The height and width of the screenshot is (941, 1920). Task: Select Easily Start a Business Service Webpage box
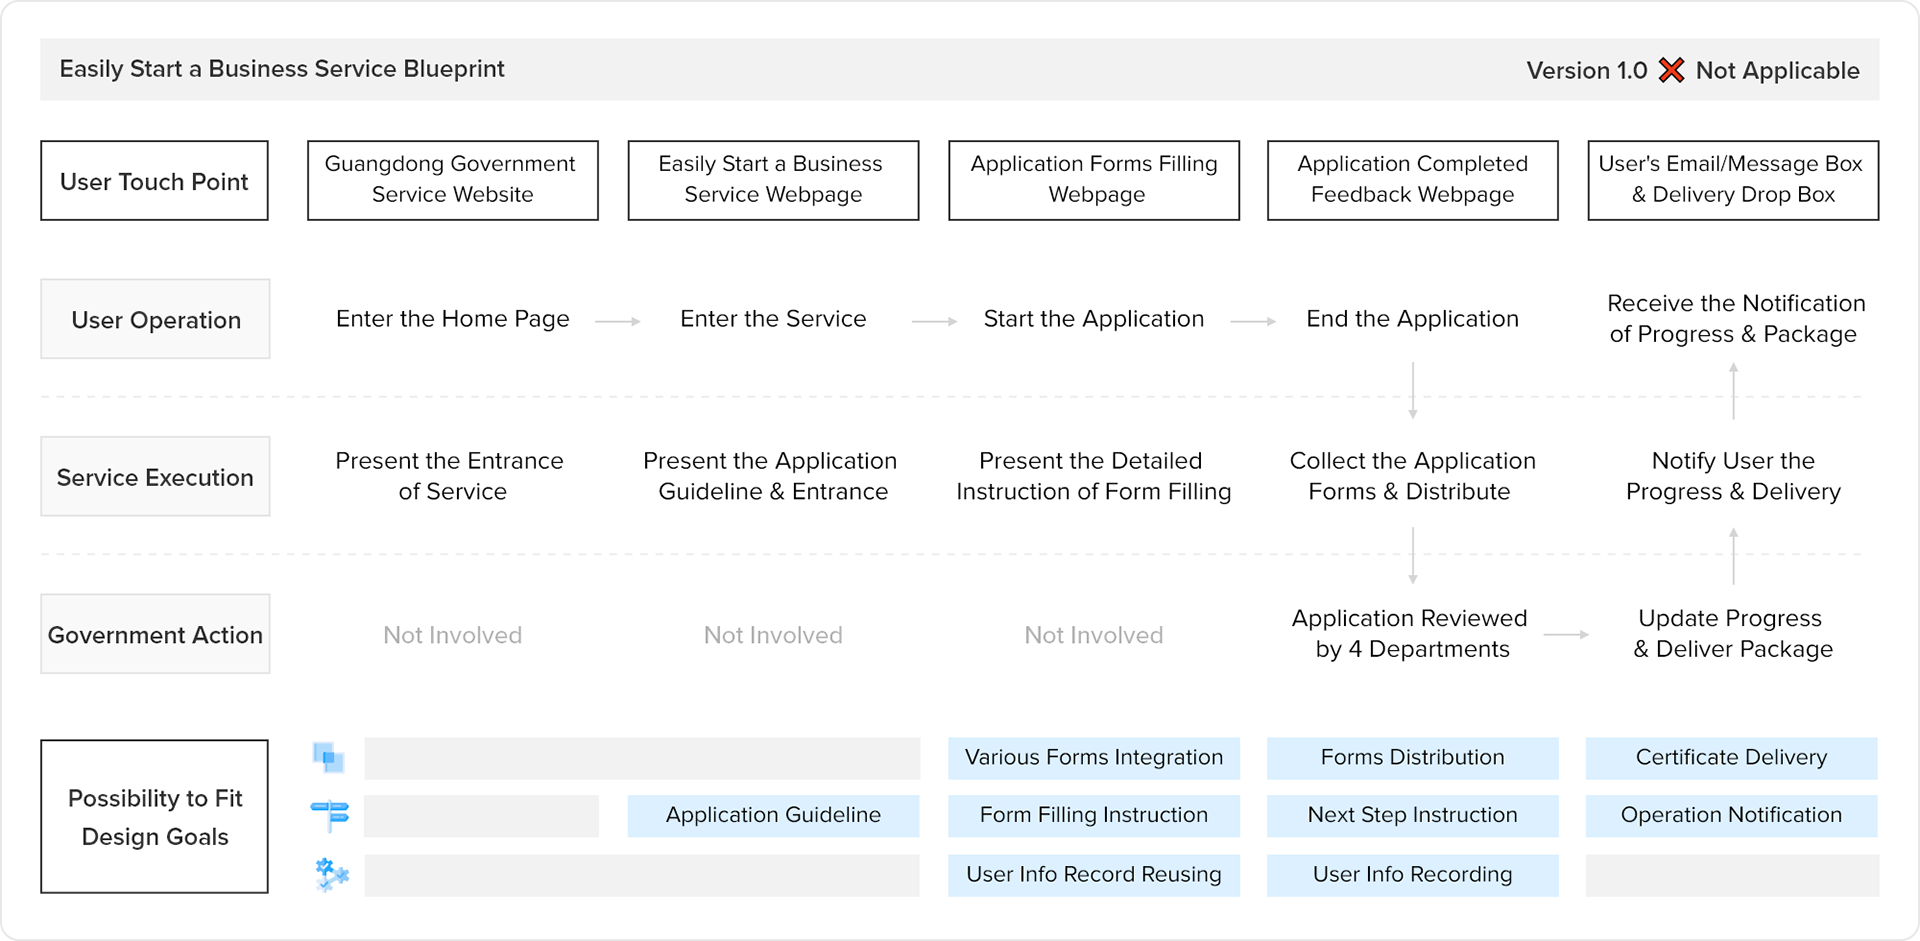pyautogui.click(x=773, y=180)
